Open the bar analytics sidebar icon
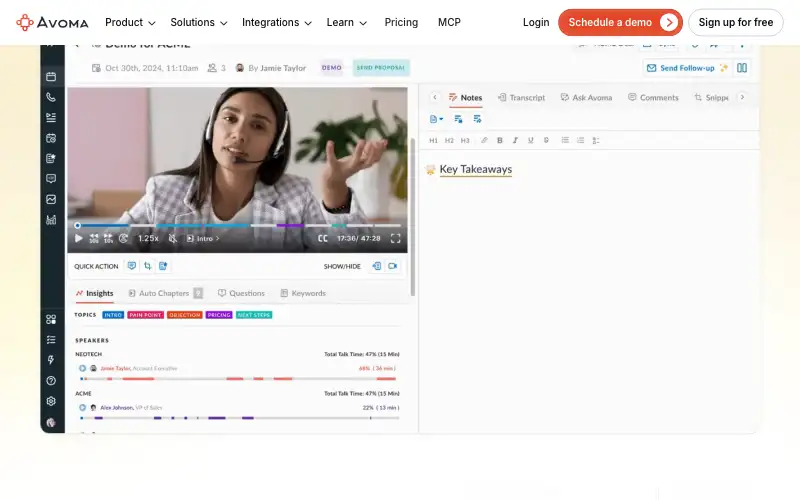The height and width of the screenshot is (500, 800). pyautogui.click(x=51, y=220)
